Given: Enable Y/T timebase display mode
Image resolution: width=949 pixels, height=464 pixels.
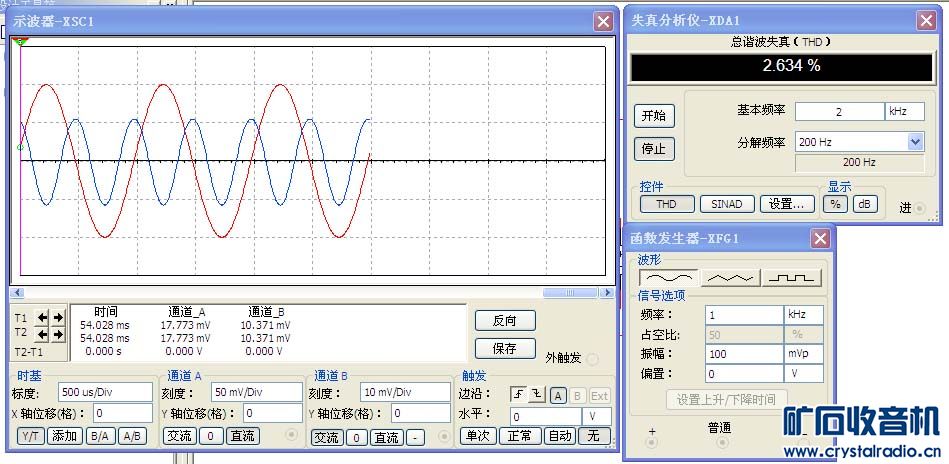Looking at the screenshot, I should (x=30, y=436).
